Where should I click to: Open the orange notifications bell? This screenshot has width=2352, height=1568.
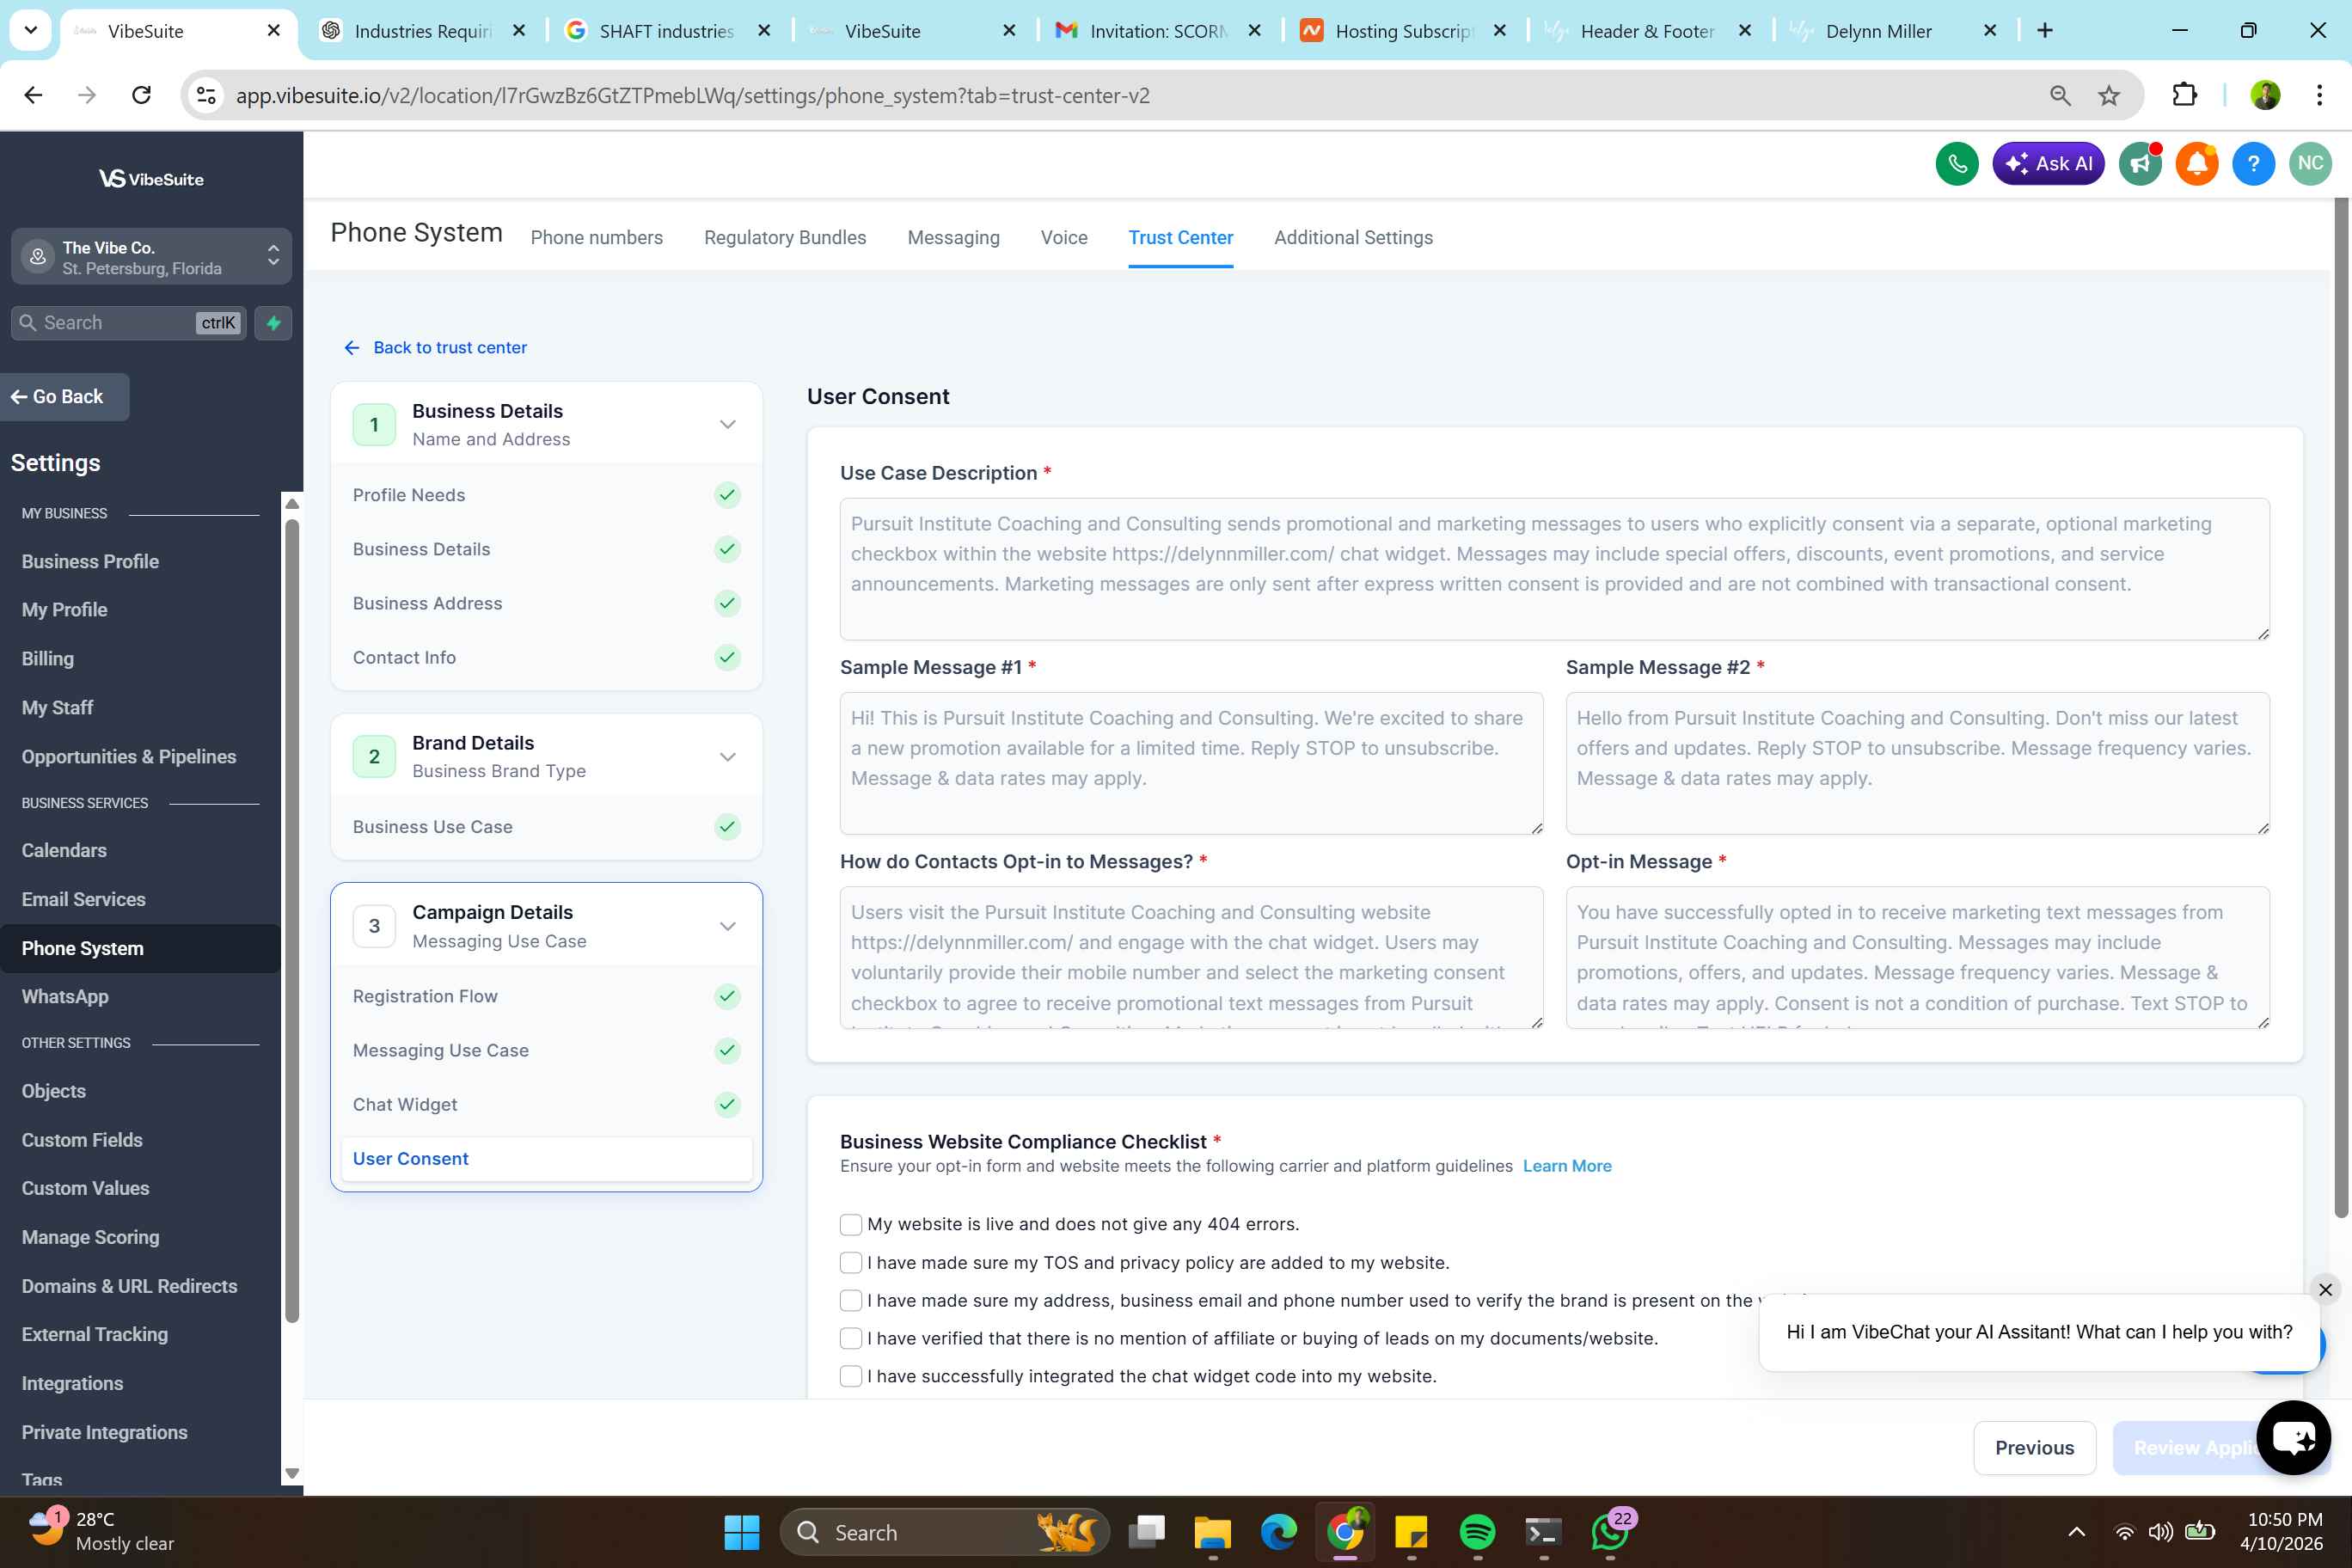pyautogui.click(x=2196, y=164)
